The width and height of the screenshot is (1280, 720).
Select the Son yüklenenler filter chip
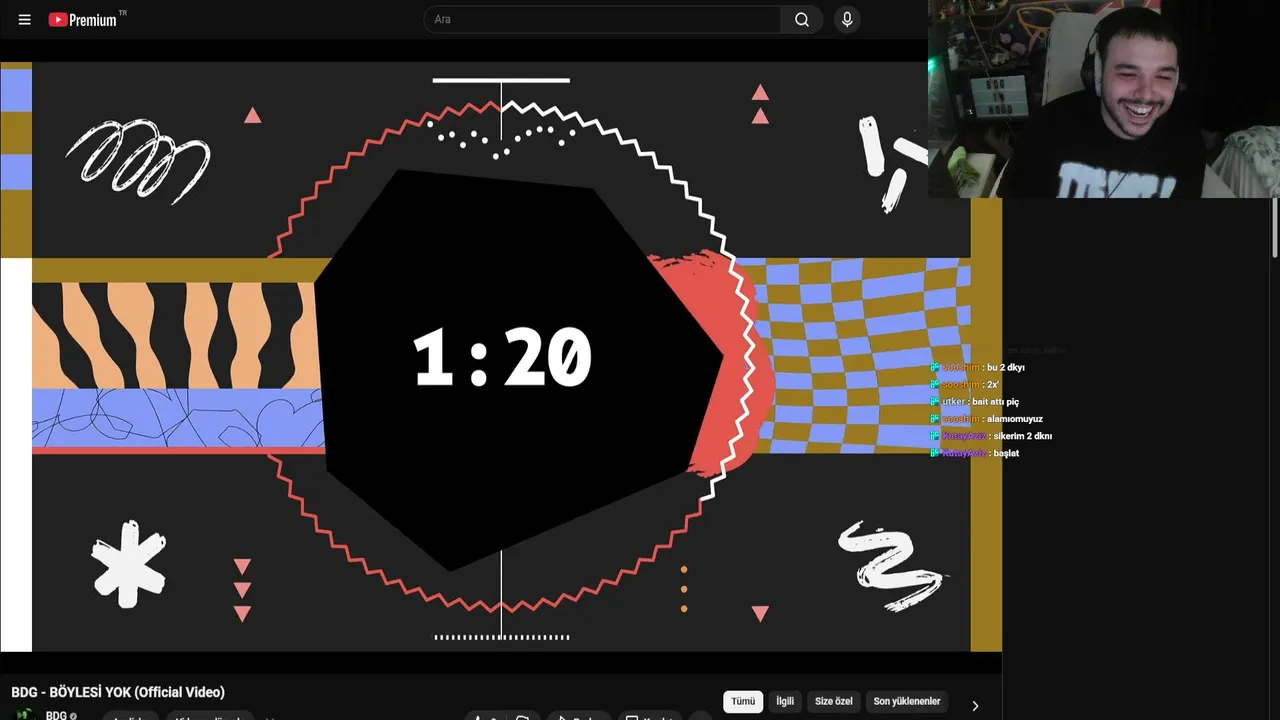click(907, 702)
